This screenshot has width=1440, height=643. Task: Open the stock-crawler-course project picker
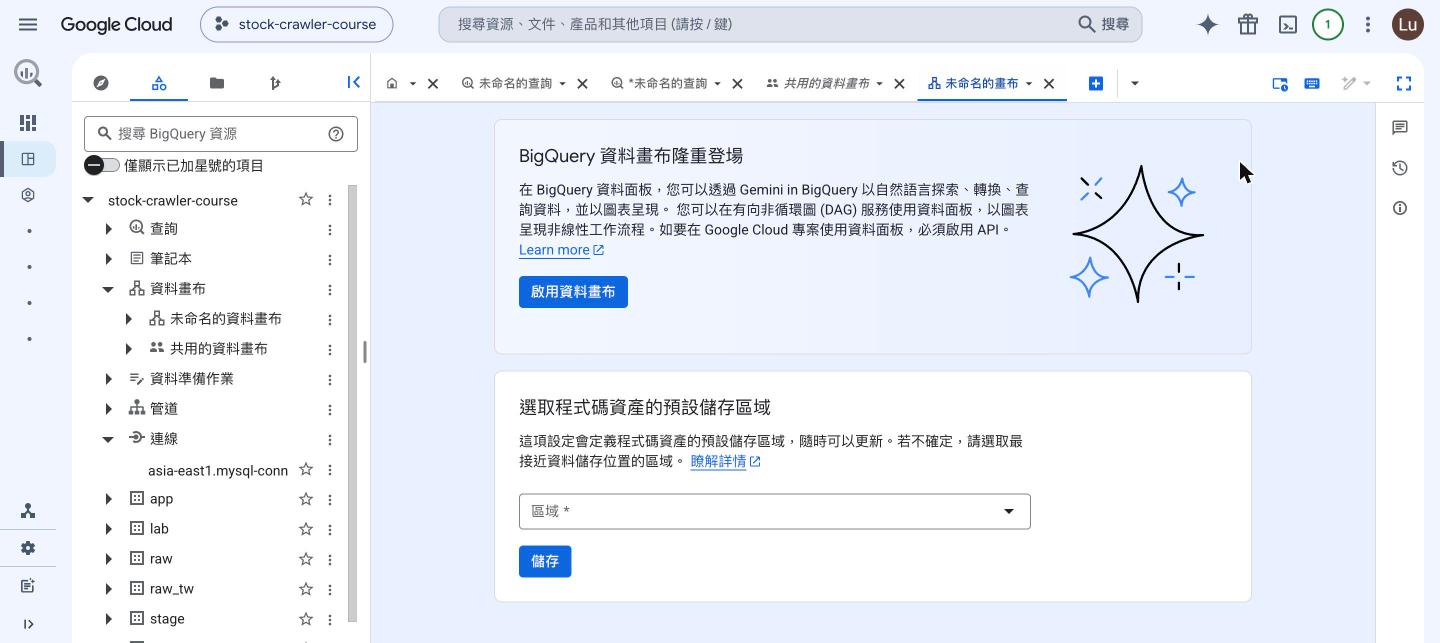tap(296, 24)
